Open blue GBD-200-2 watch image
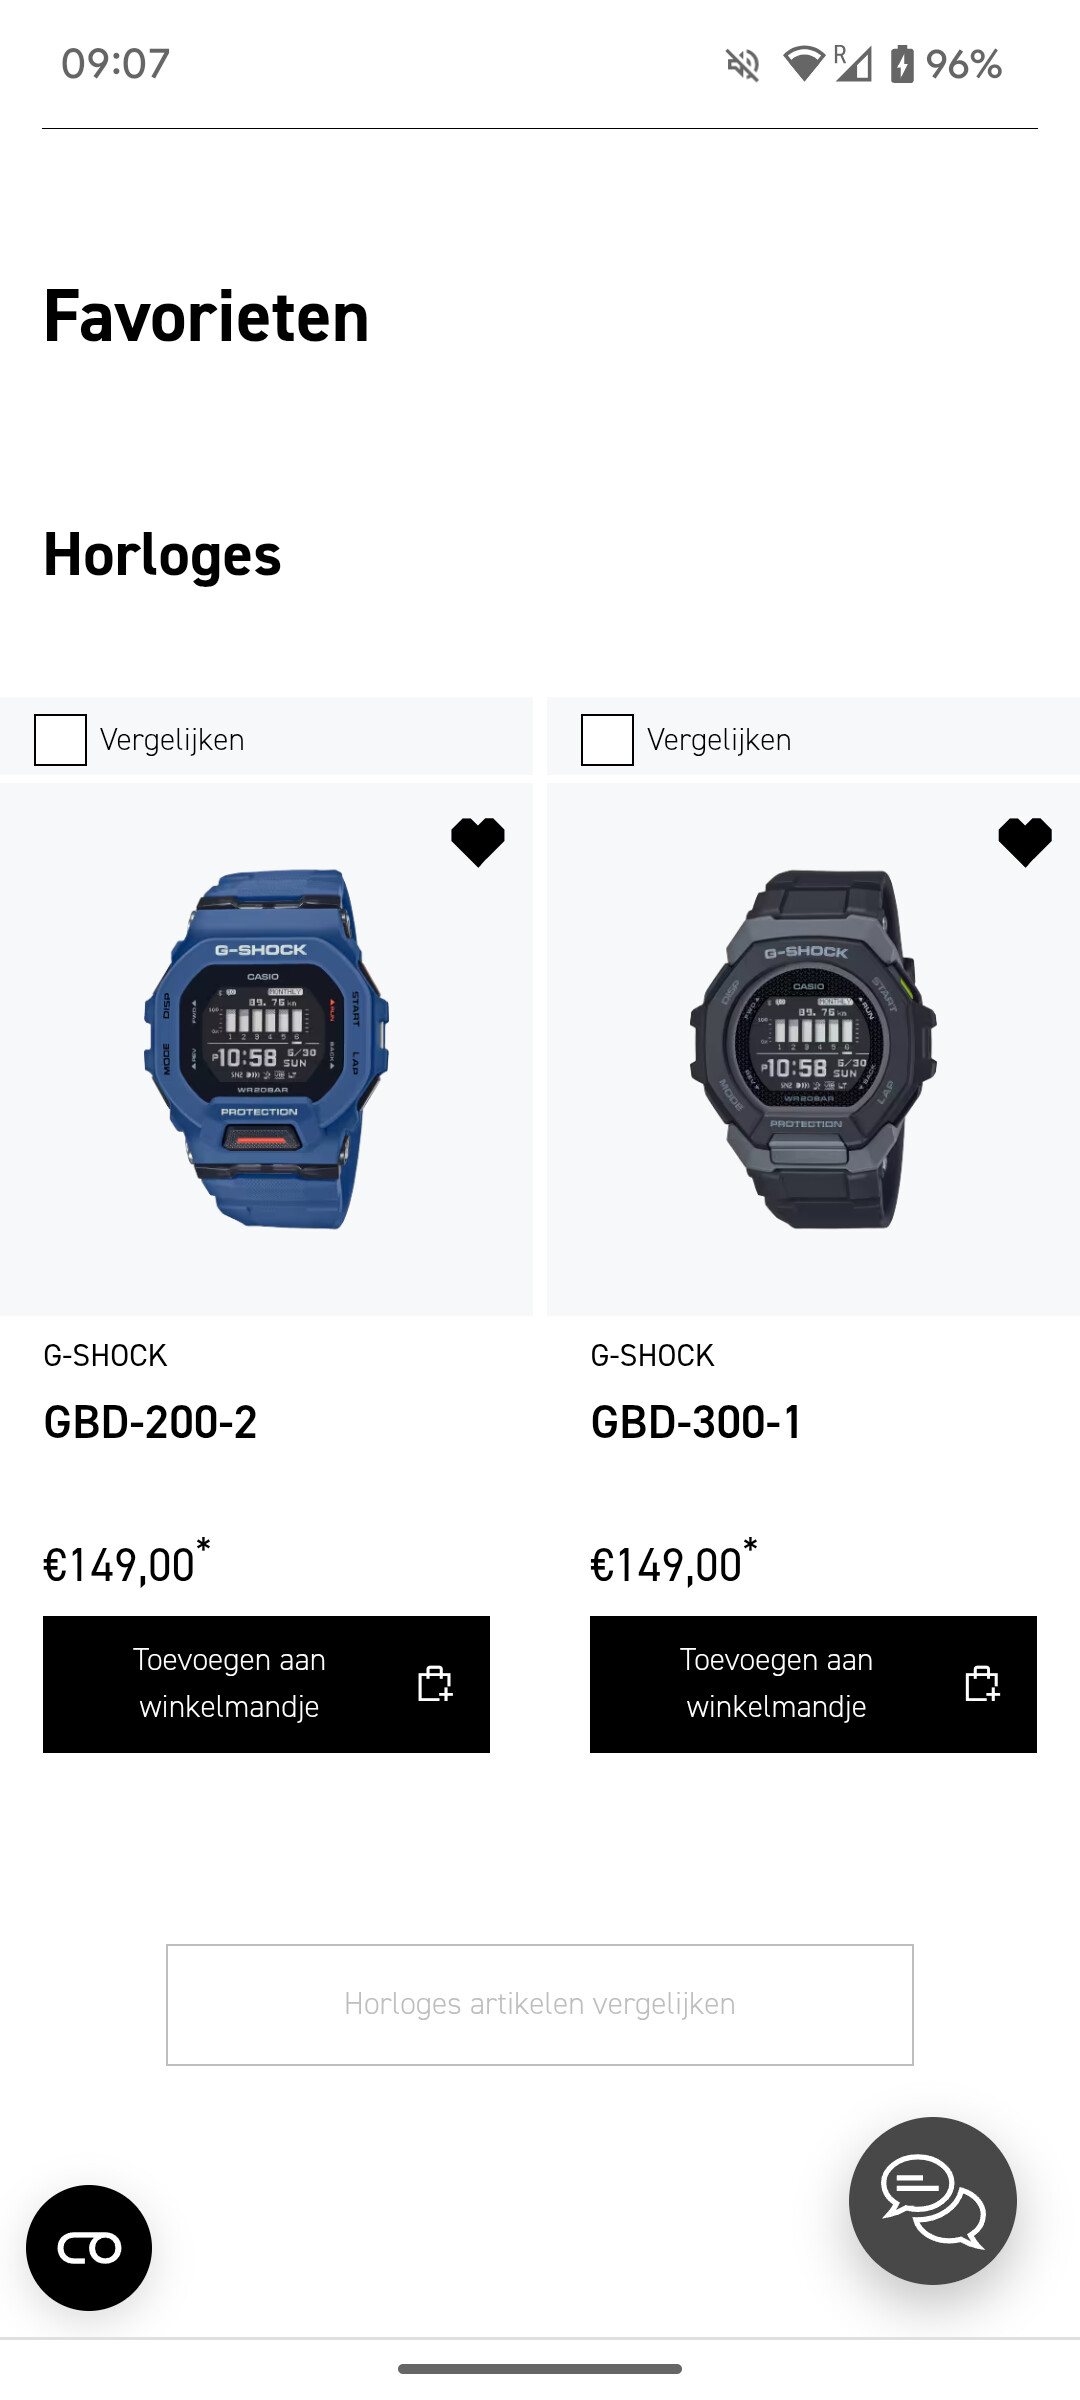Viewport: 1080px width, 2400px height. click(x=266, y=1049)
